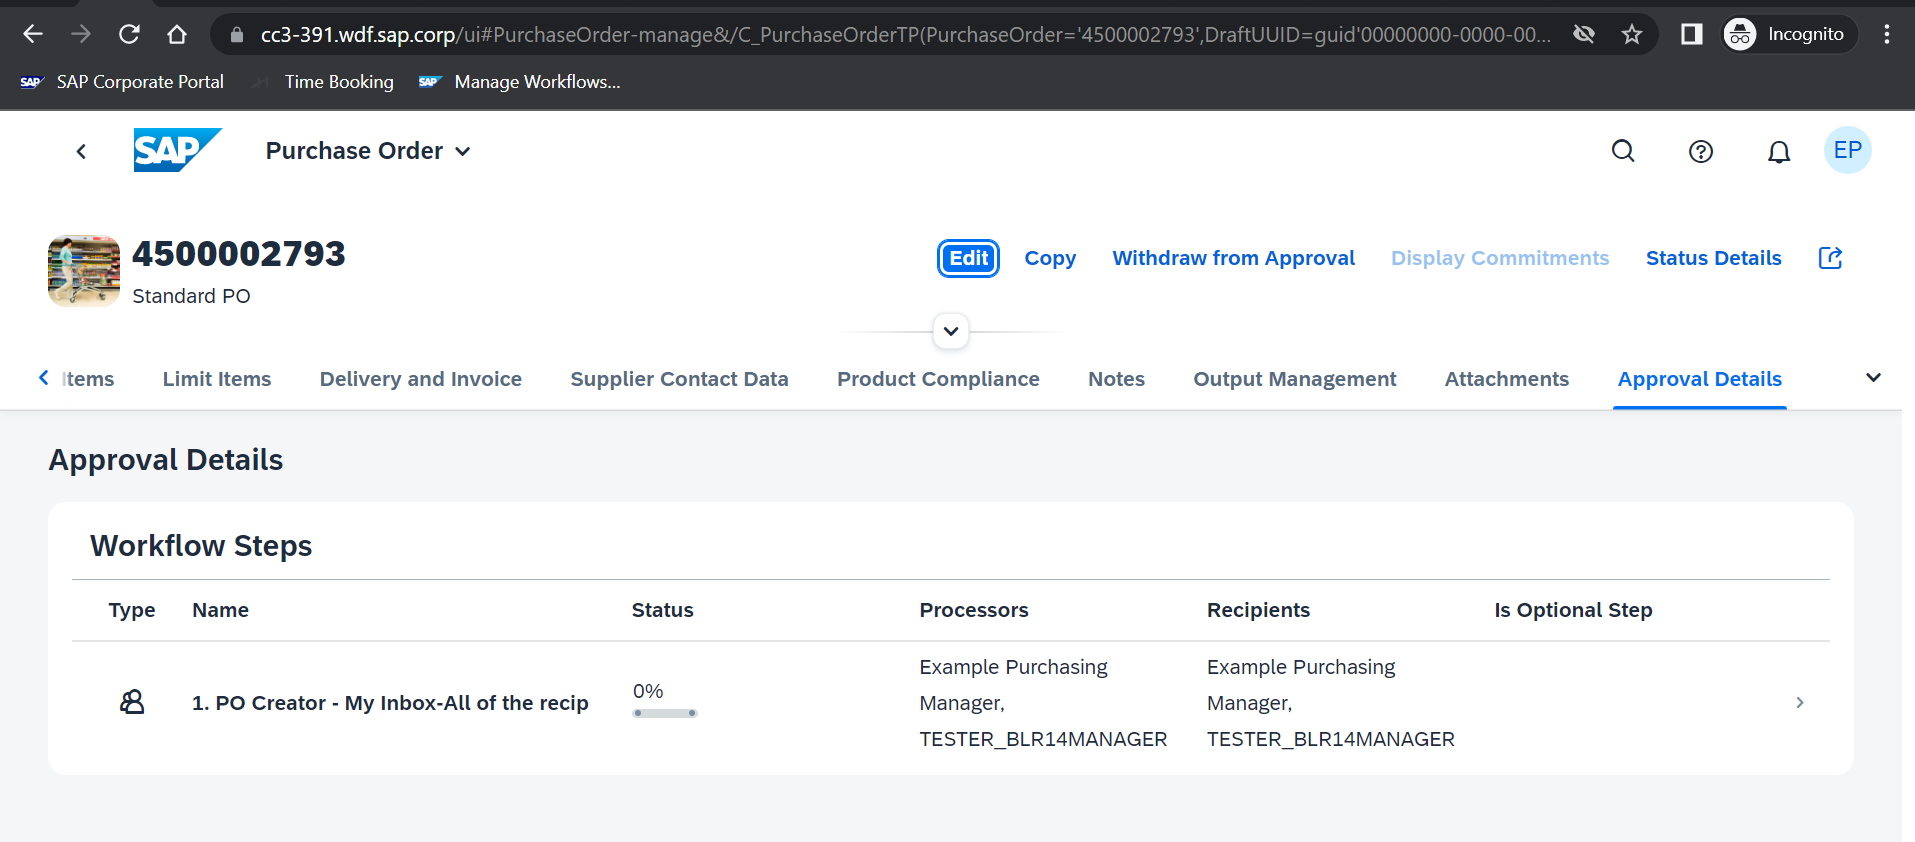Open workflow step details navigation arrow

tap(1799, 703)
